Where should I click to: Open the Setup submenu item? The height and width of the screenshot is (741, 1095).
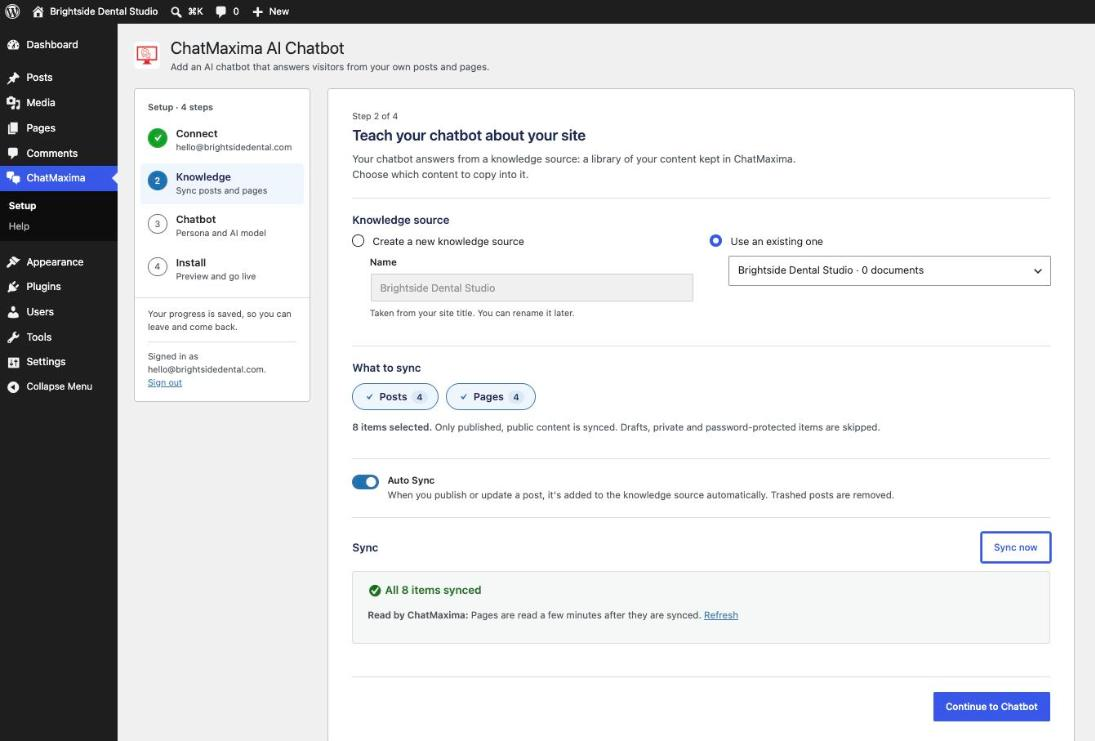pos(22,206)
